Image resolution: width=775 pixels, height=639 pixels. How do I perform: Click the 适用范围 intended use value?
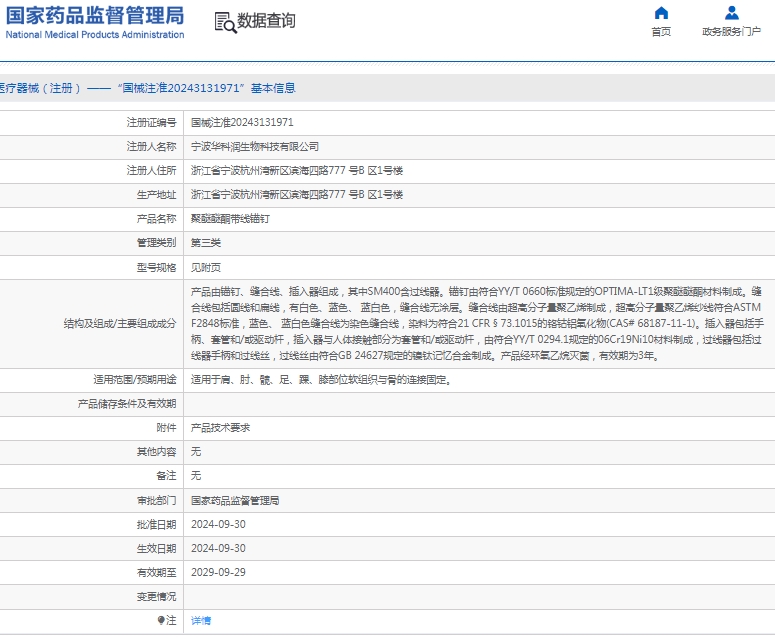tap(321, 380)
